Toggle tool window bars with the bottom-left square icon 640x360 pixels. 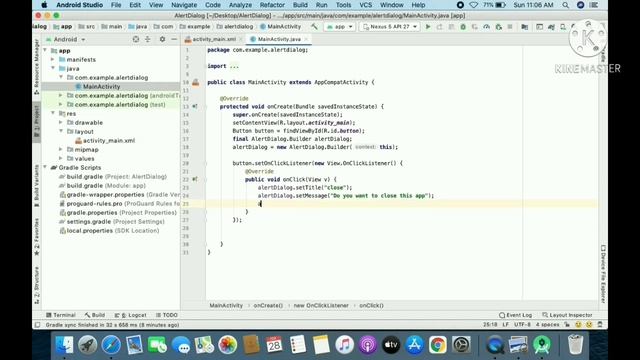point(38,325)
